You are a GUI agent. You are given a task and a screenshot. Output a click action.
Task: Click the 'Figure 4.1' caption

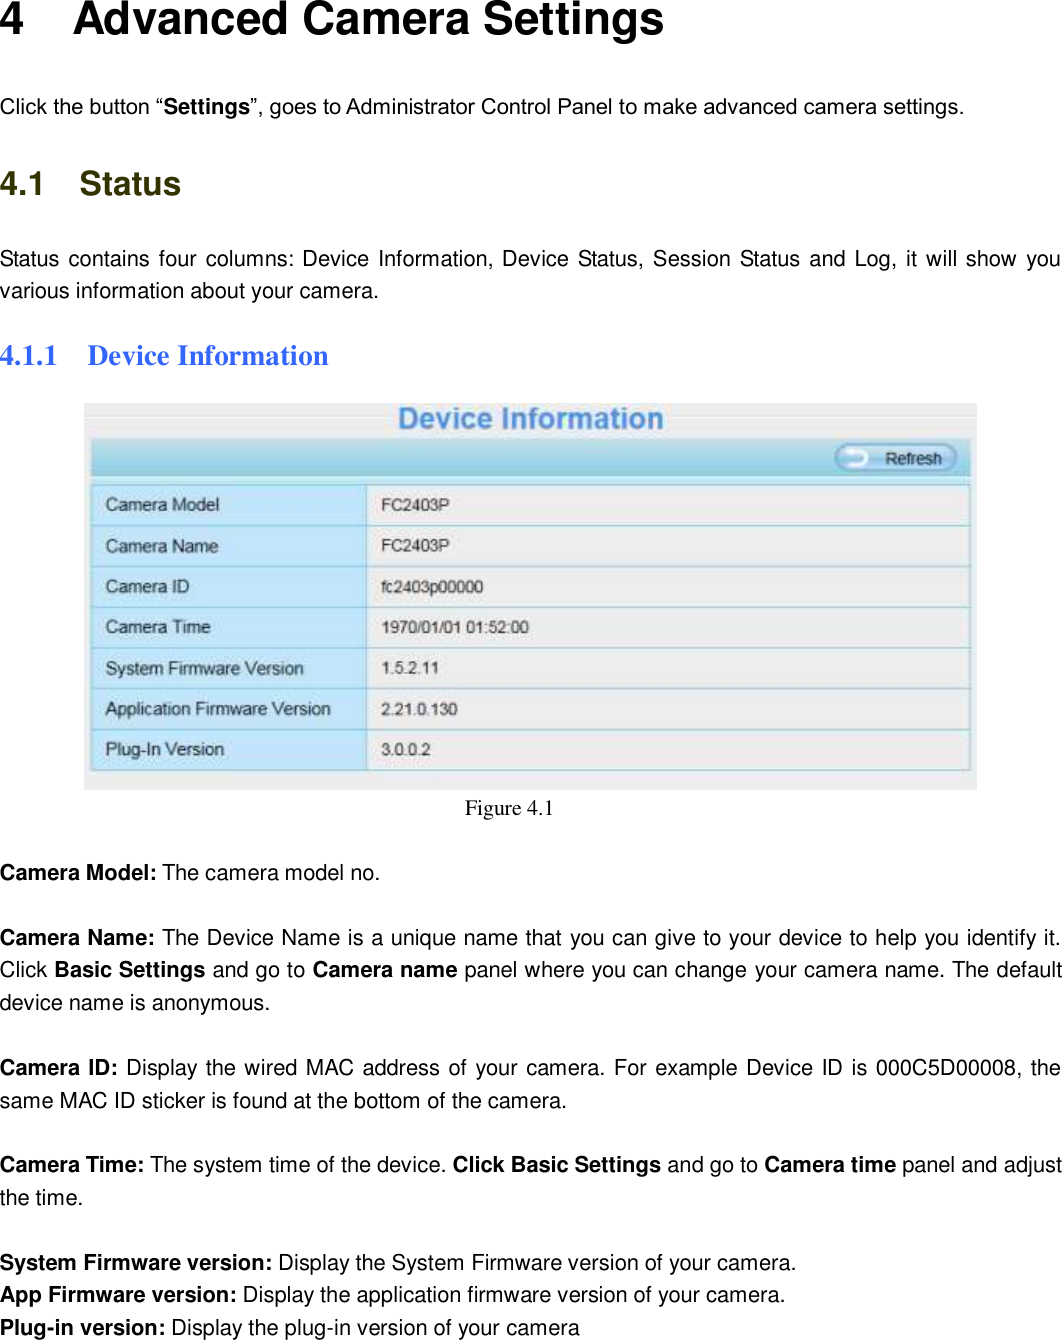click(x=509, y=808)
